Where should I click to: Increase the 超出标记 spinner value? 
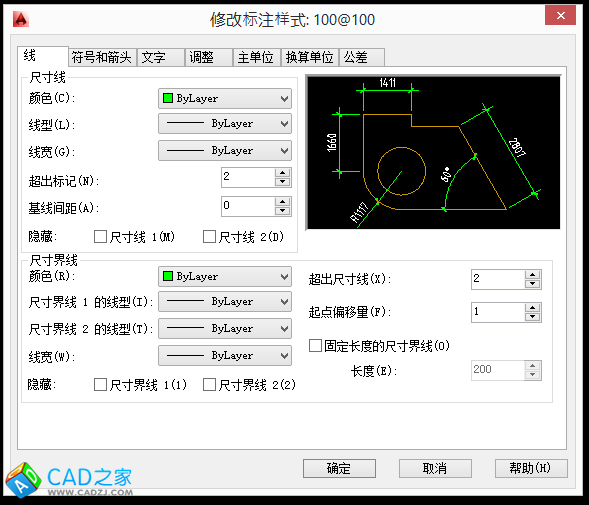pos(282,173)
